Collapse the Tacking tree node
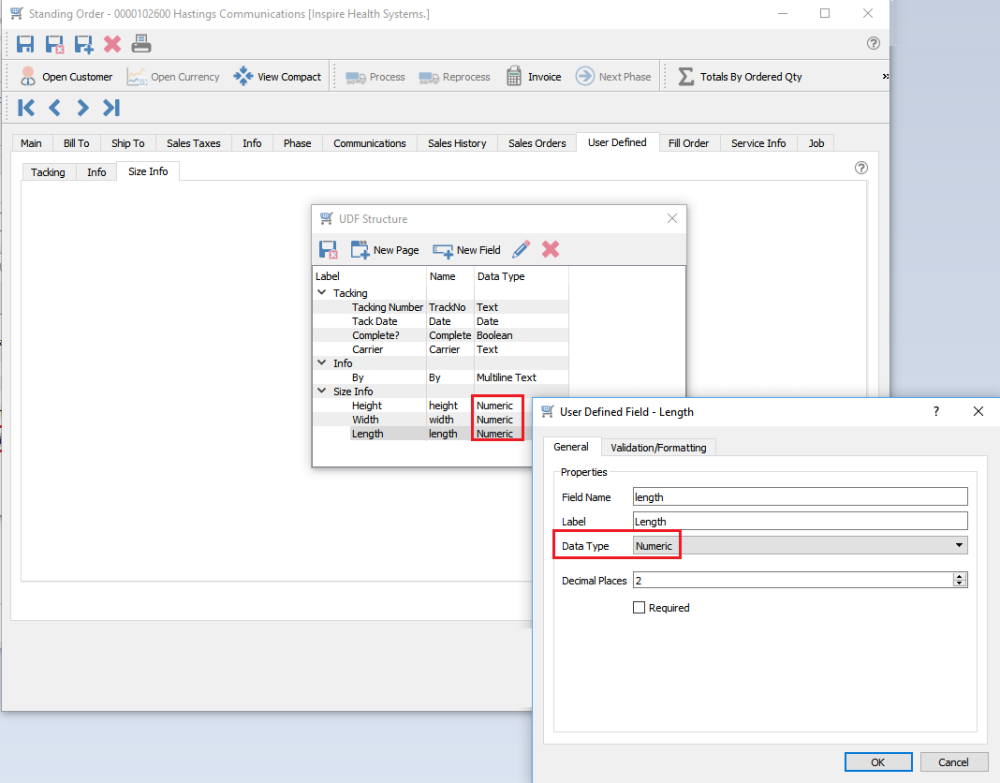1000x783 pixels. 322,293
